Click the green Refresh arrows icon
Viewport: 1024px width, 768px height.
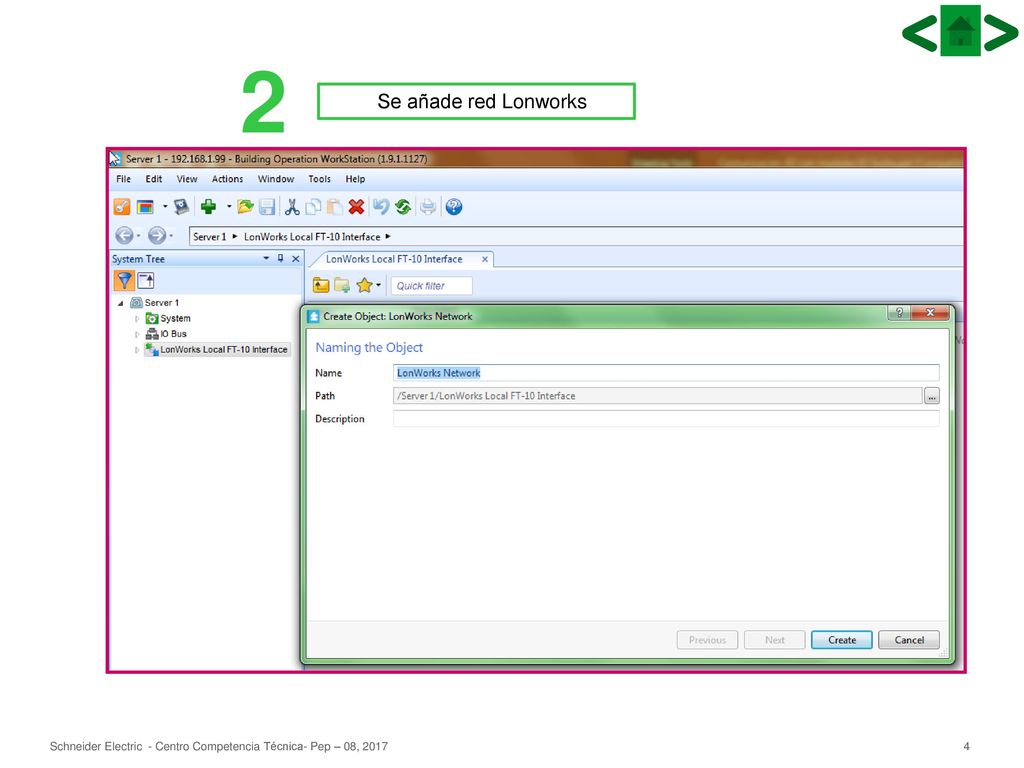403,207
